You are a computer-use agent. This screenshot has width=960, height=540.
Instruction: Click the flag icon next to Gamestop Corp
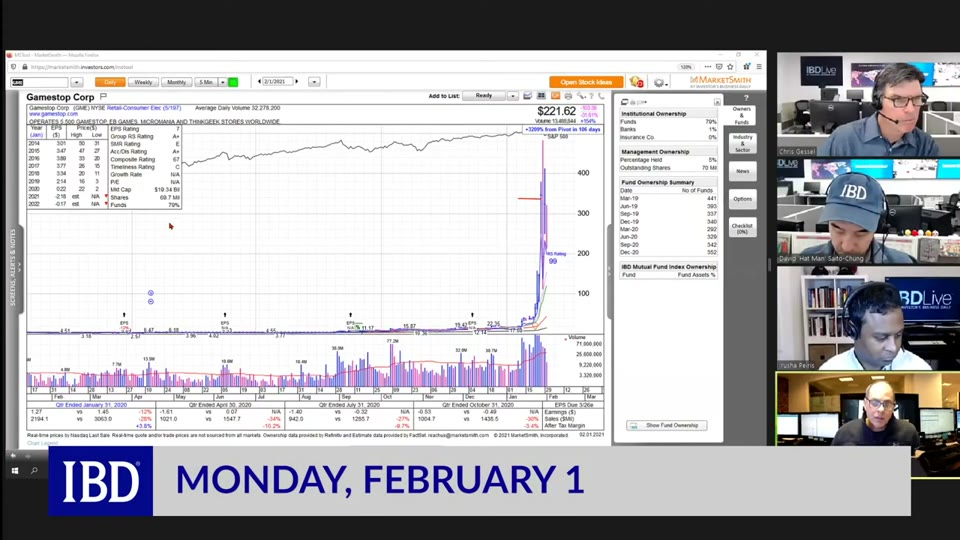click(103, 96)
